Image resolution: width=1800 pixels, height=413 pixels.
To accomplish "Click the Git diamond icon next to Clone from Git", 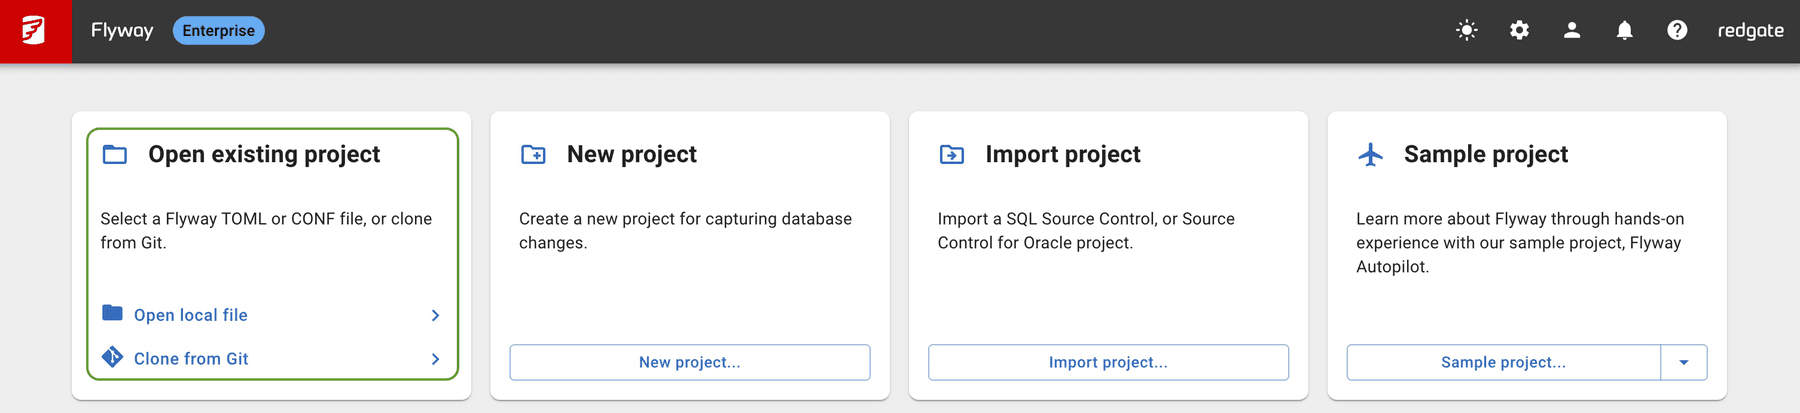I will point(112,357).
